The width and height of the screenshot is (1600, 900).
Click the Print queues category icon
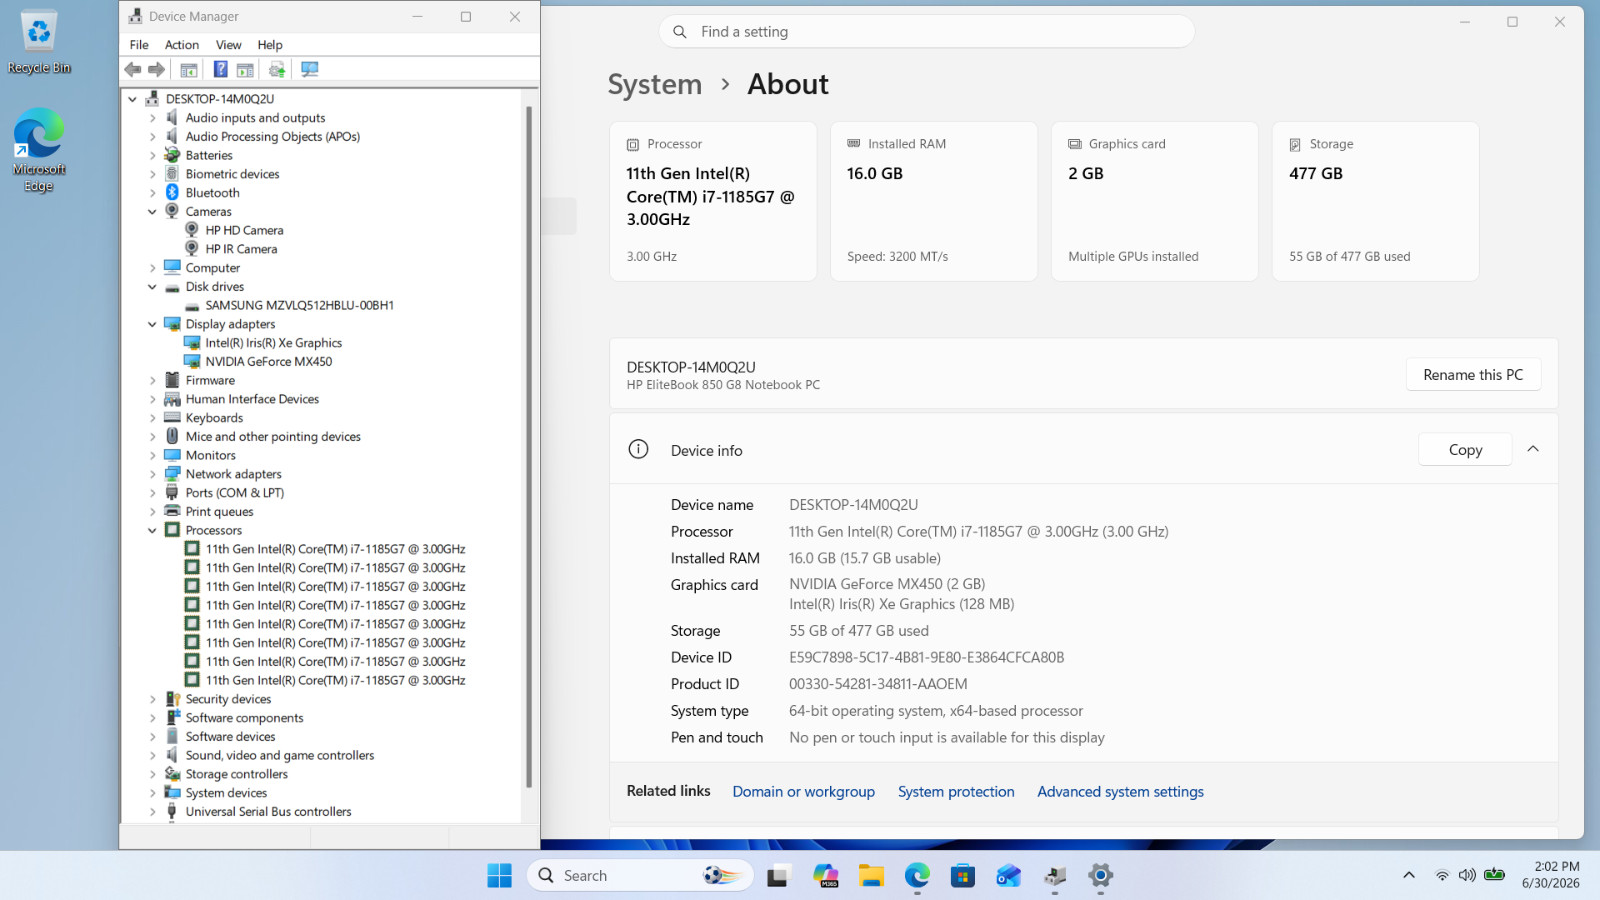(172, 511)
